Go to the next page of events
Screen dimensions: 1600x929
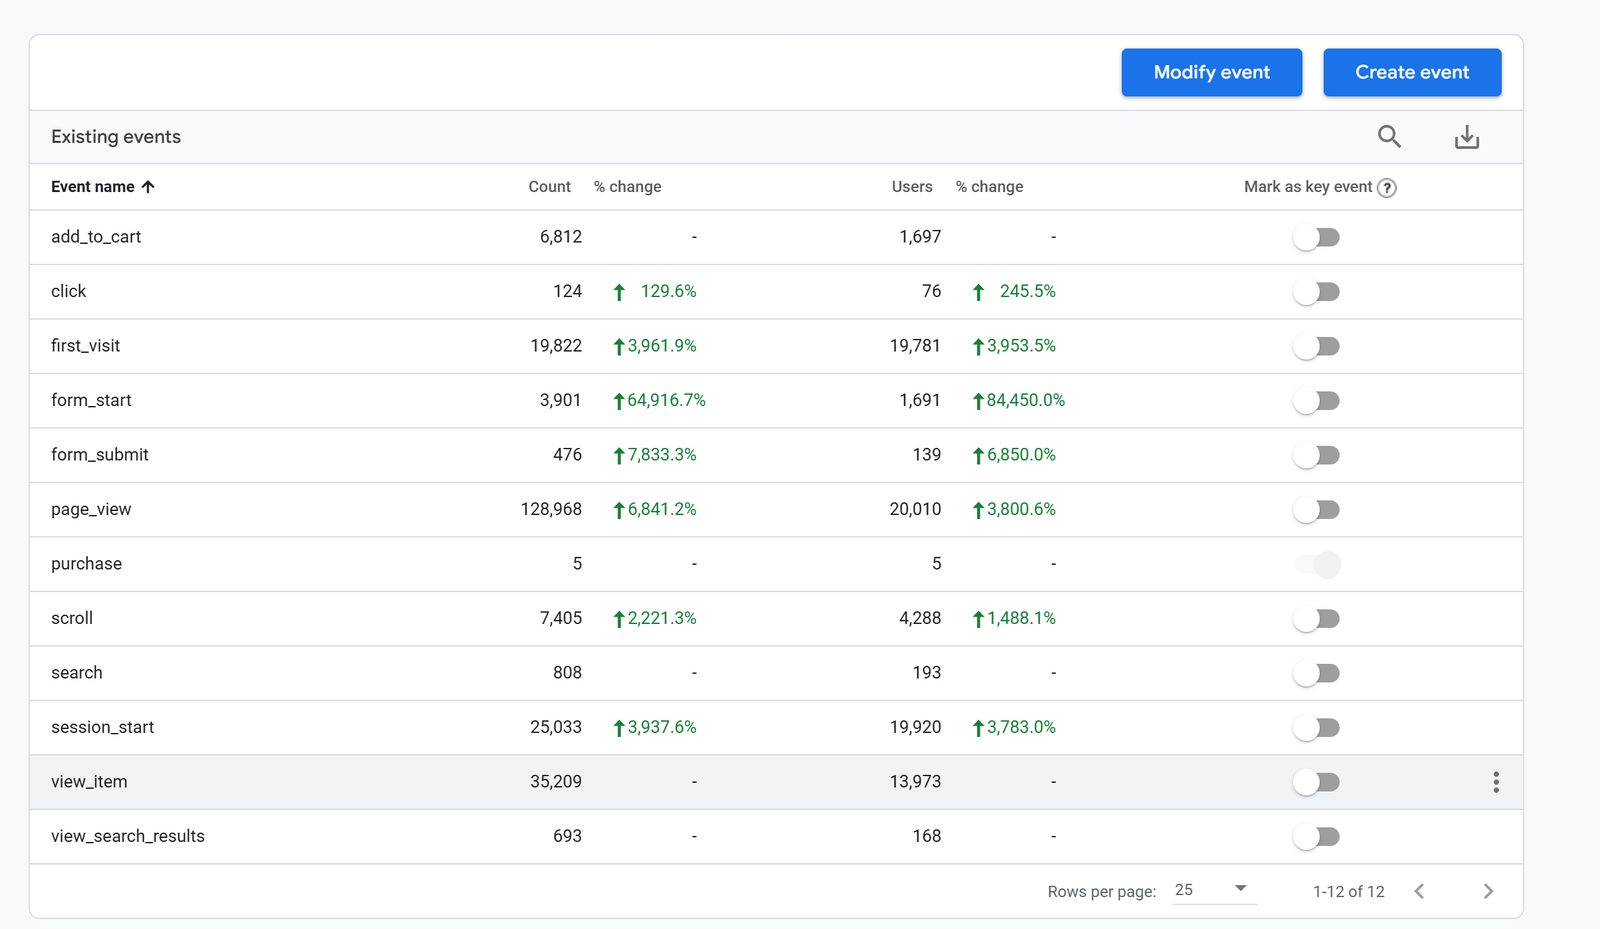1488,891
